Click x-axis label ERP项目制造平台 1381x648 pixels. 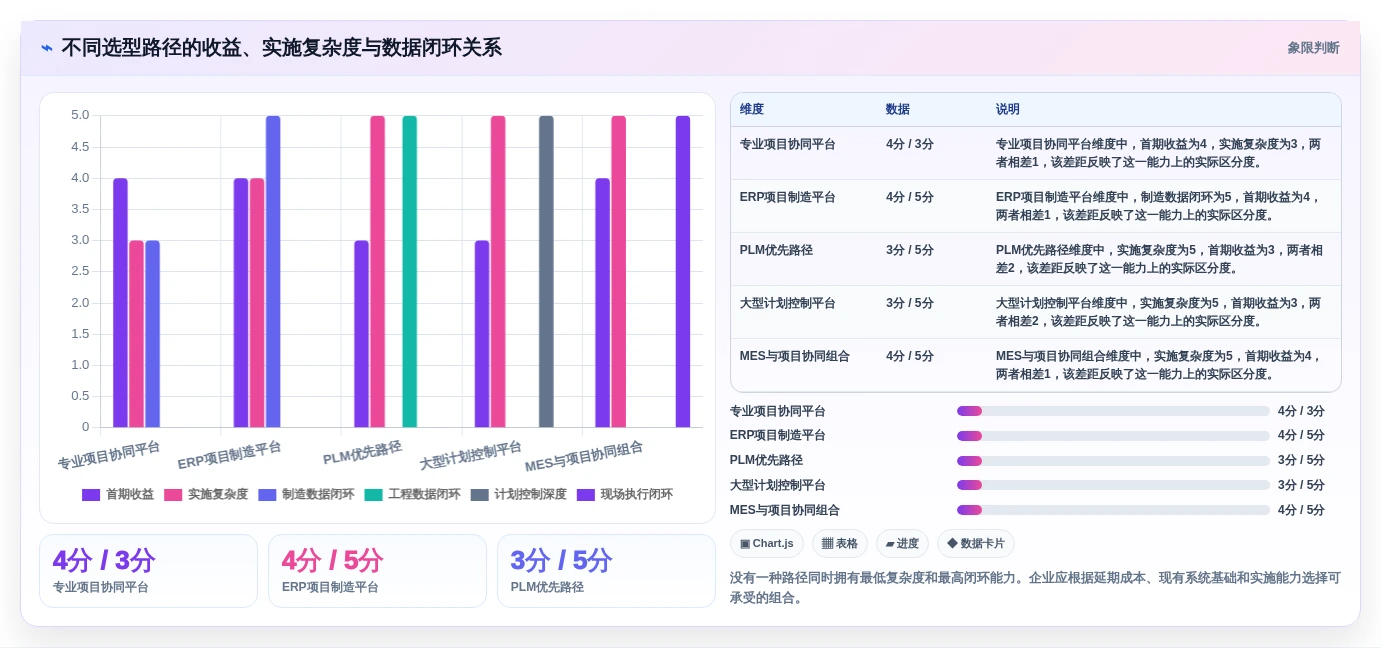click(x=230, y=456)
